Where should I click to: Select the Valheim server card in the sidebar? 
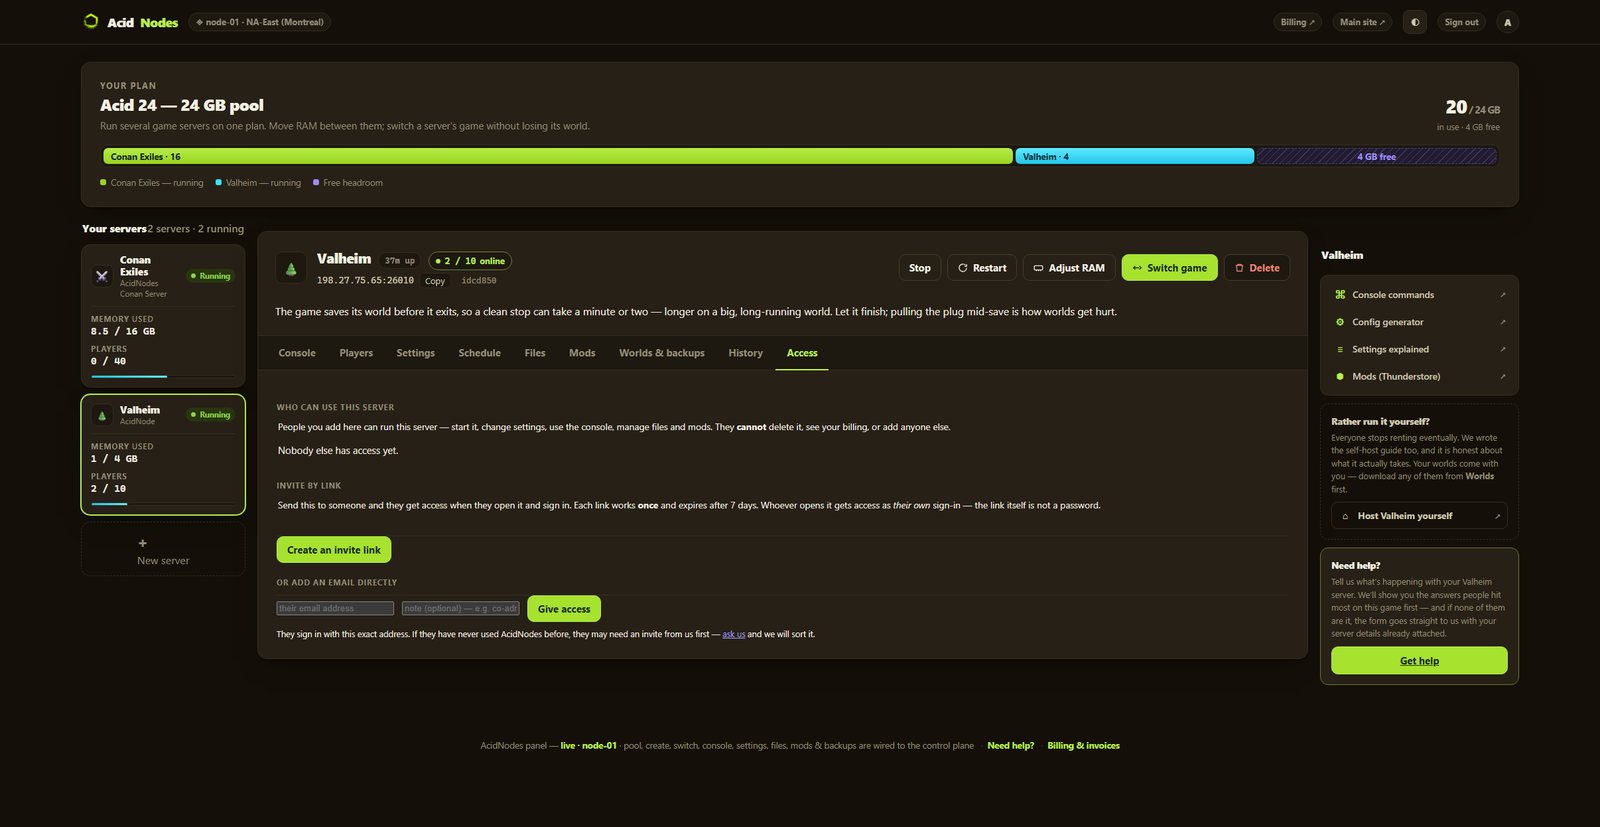point(163,454)
